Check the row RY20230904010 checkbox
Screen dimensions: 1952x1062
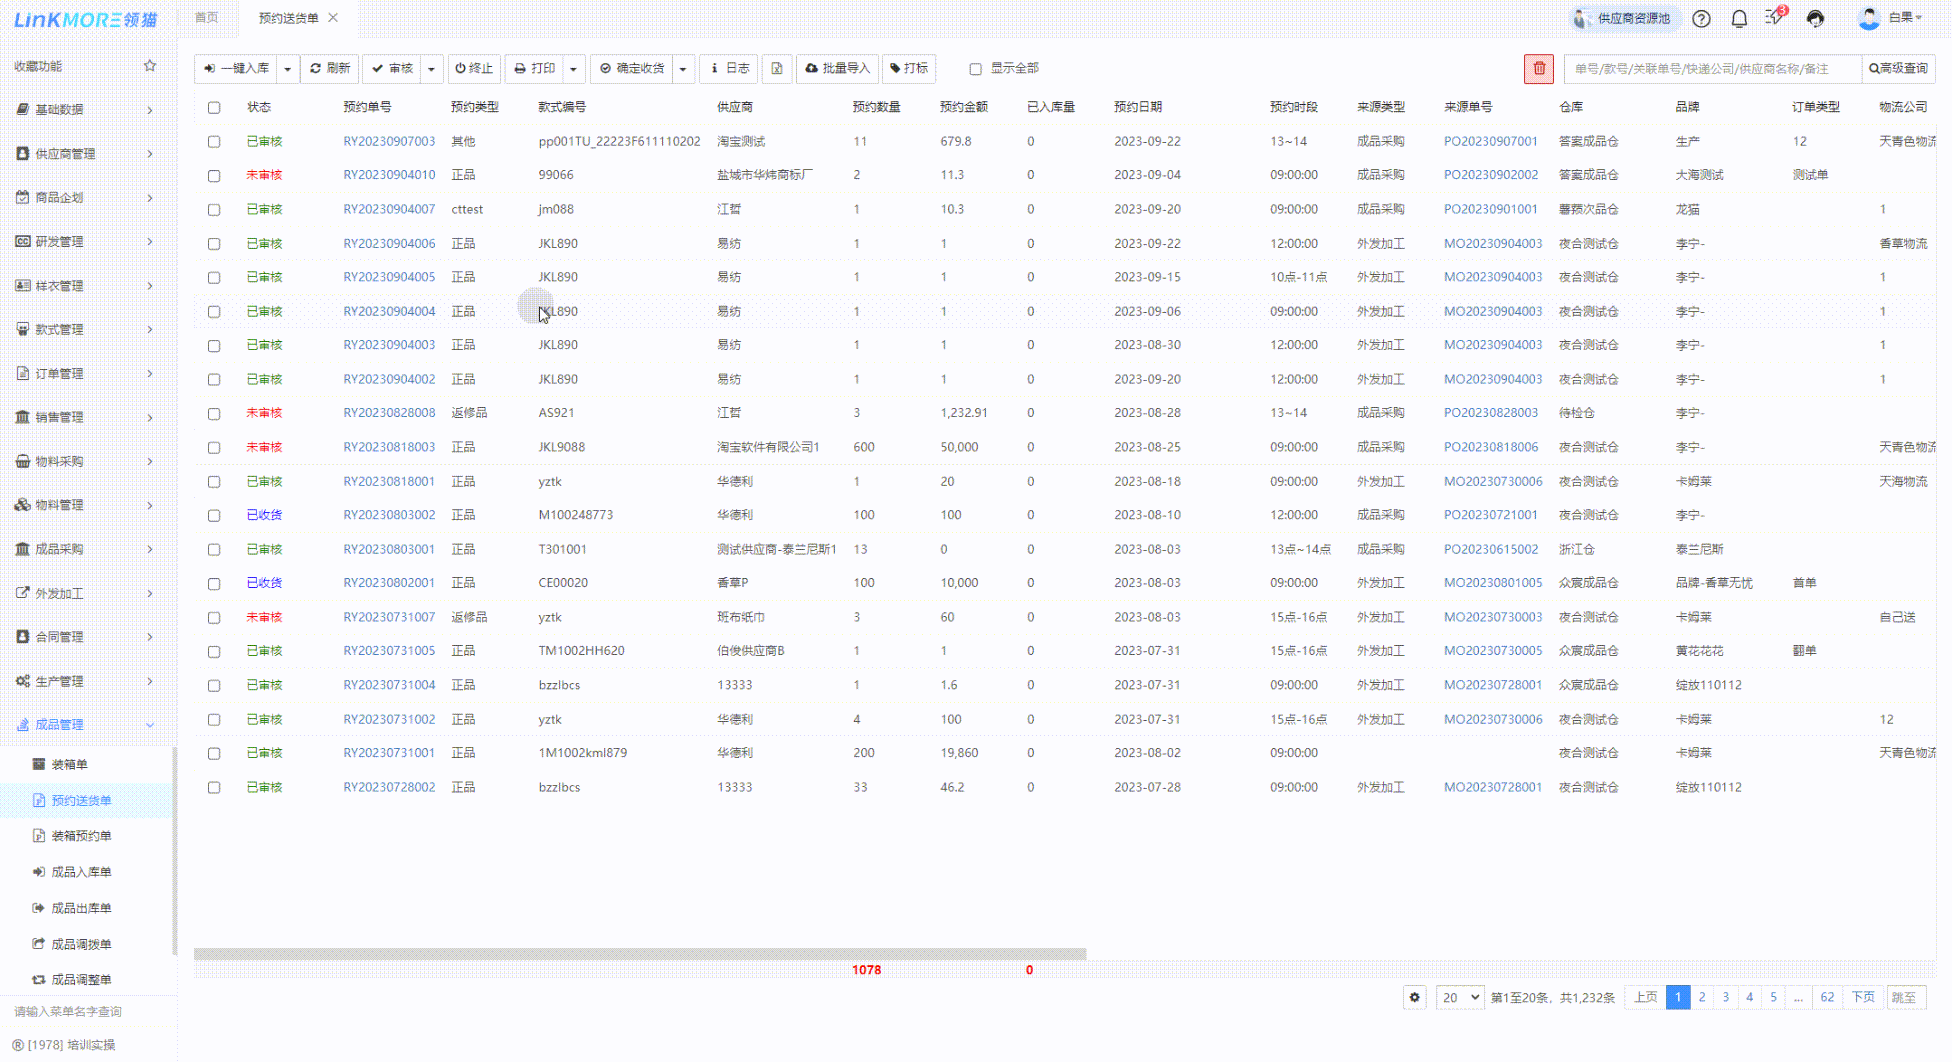point(214,175)
